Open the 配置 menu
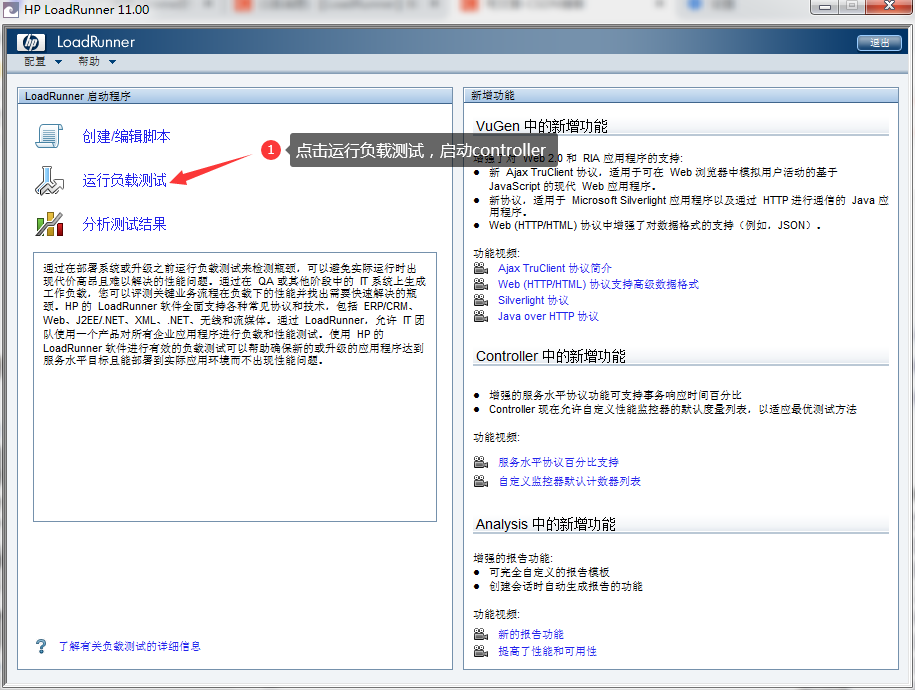The image size is (915, 690). pyautogui.click(x=35, y=61)
